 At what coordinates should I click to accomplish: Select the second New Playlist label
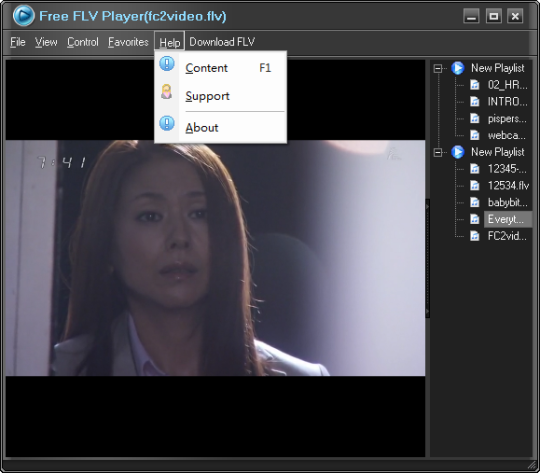coord(498,152)
